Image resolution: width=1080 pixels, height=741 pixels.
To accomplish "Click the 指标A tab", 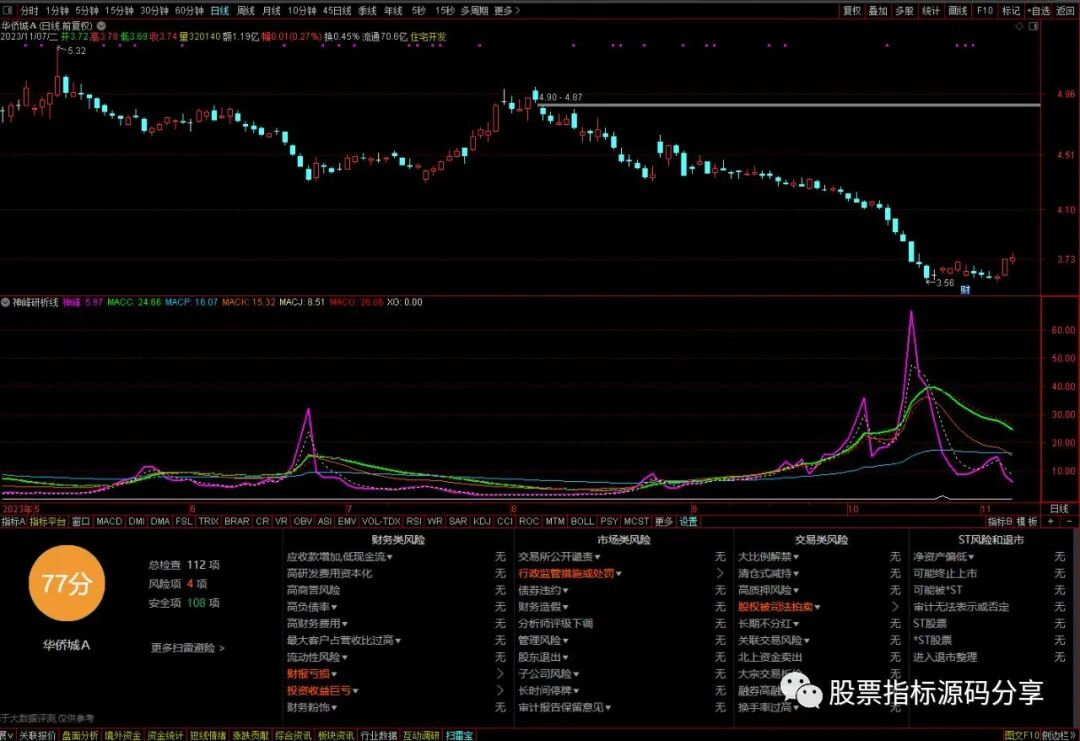I will (13, 521).
